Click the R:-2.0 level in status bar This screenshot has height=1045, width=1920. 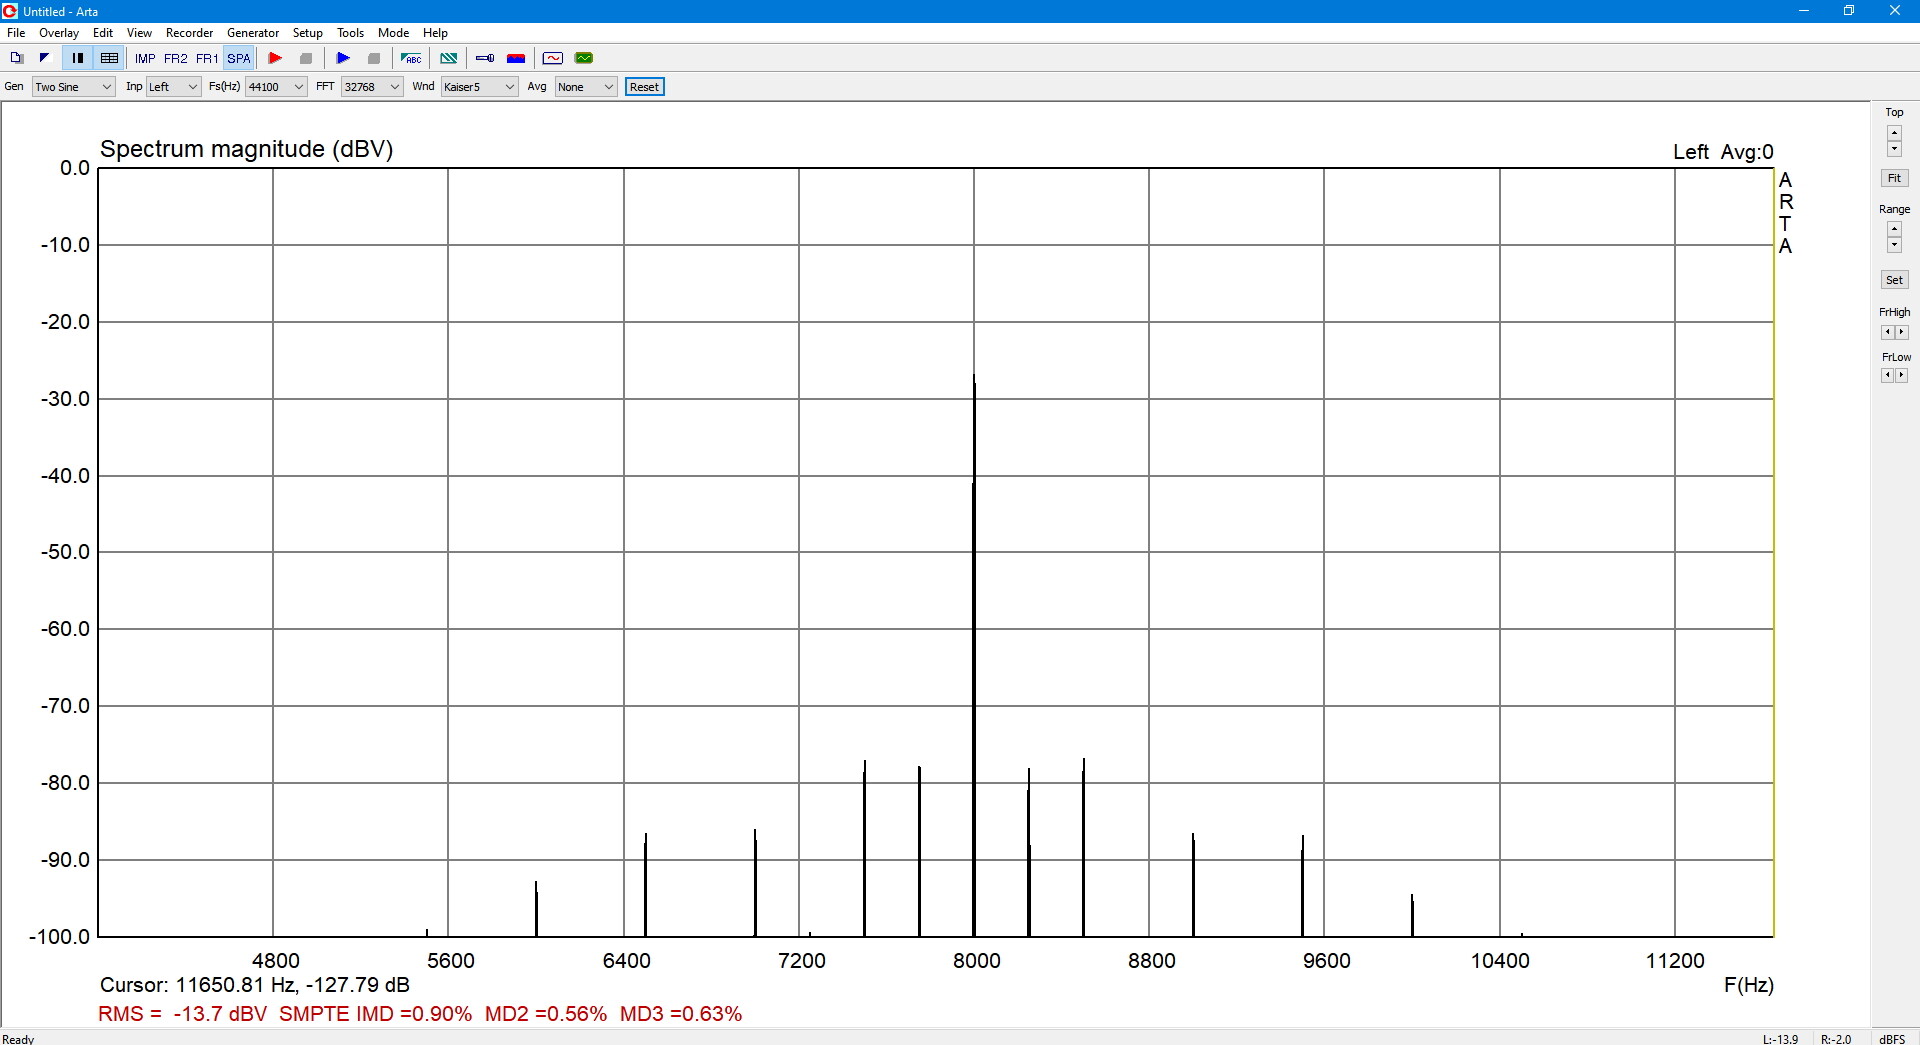tap(1836, 1039)
